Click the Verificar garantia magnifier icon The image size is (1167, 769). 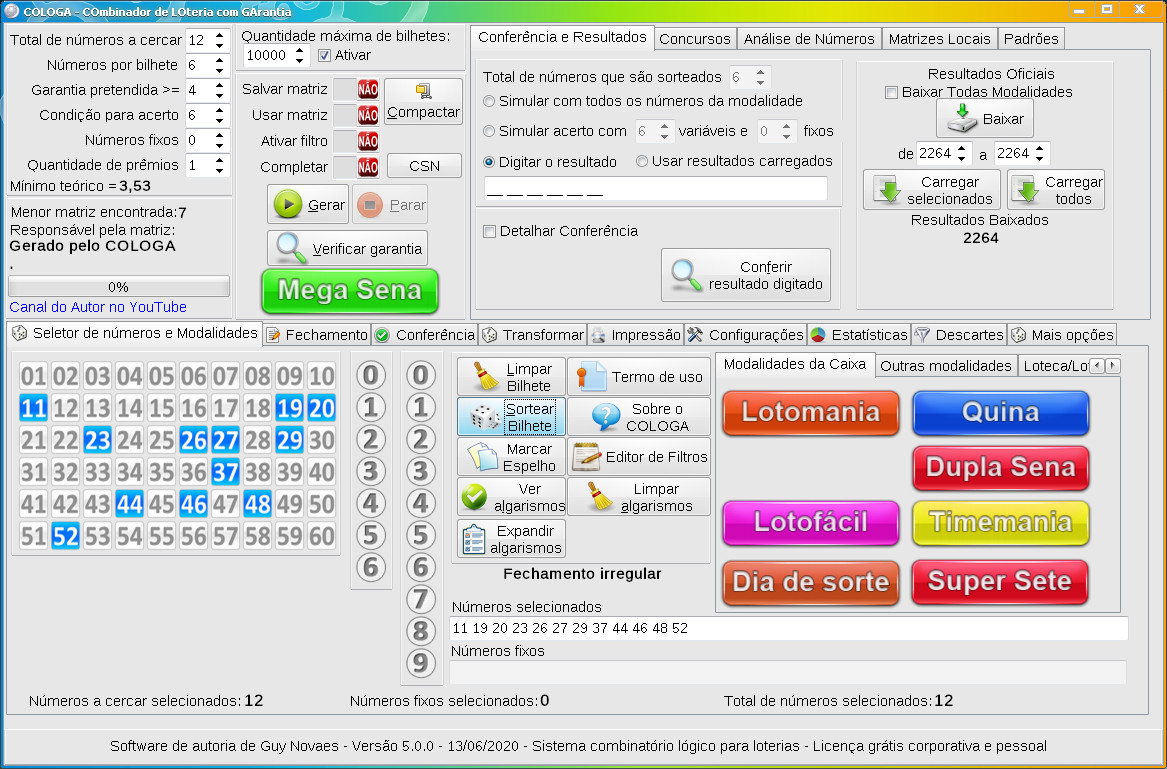[291, 248]
